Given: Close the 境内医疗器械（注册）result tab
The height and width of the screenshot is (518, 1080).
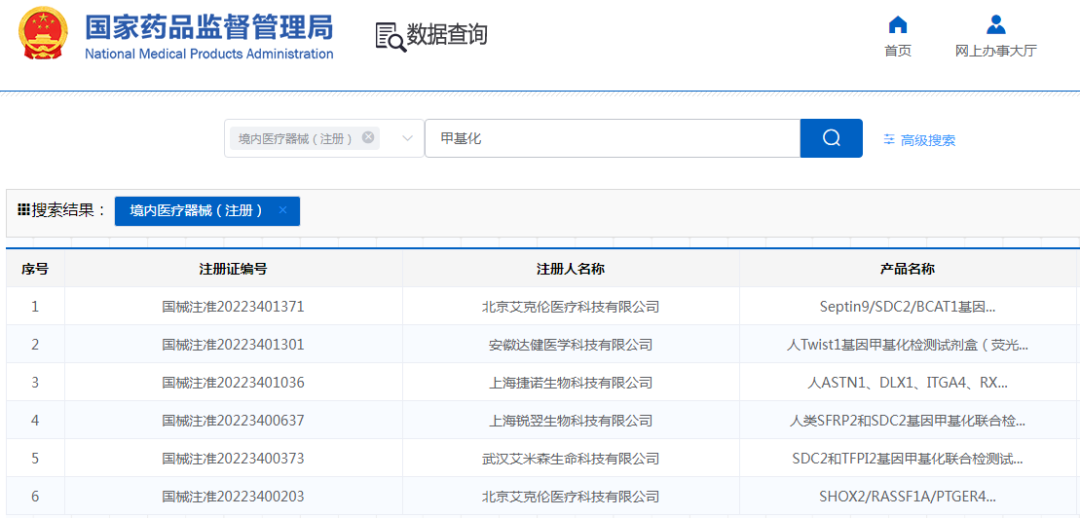Looking at the screenshot, I should (x=283, y=210).
